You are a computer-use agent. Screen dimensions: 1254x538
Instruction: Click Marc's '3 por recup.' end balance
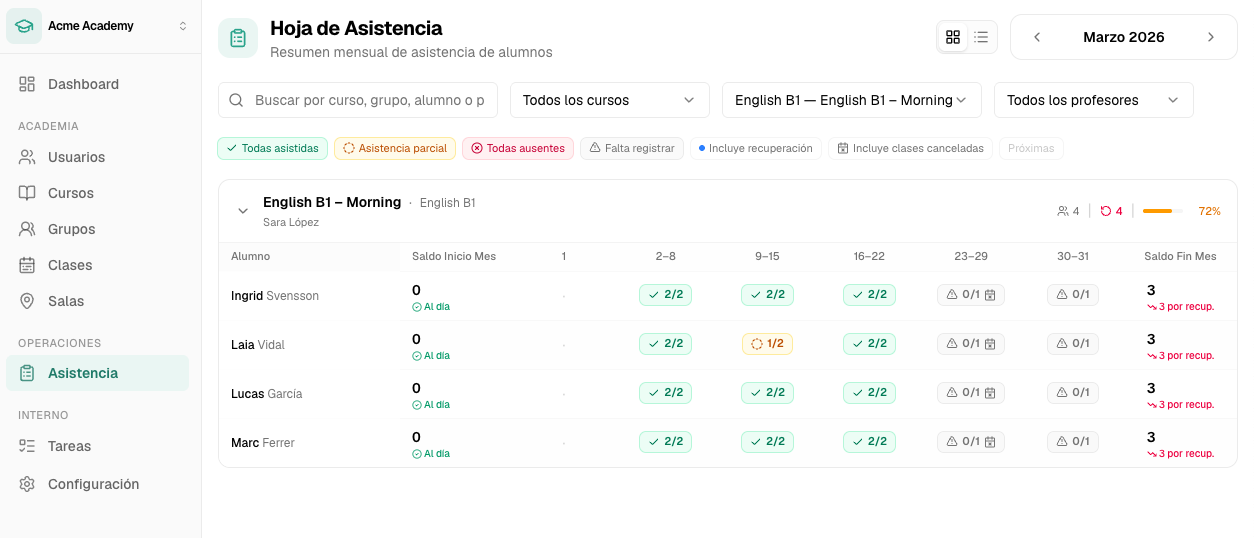tap(1180, 454)
